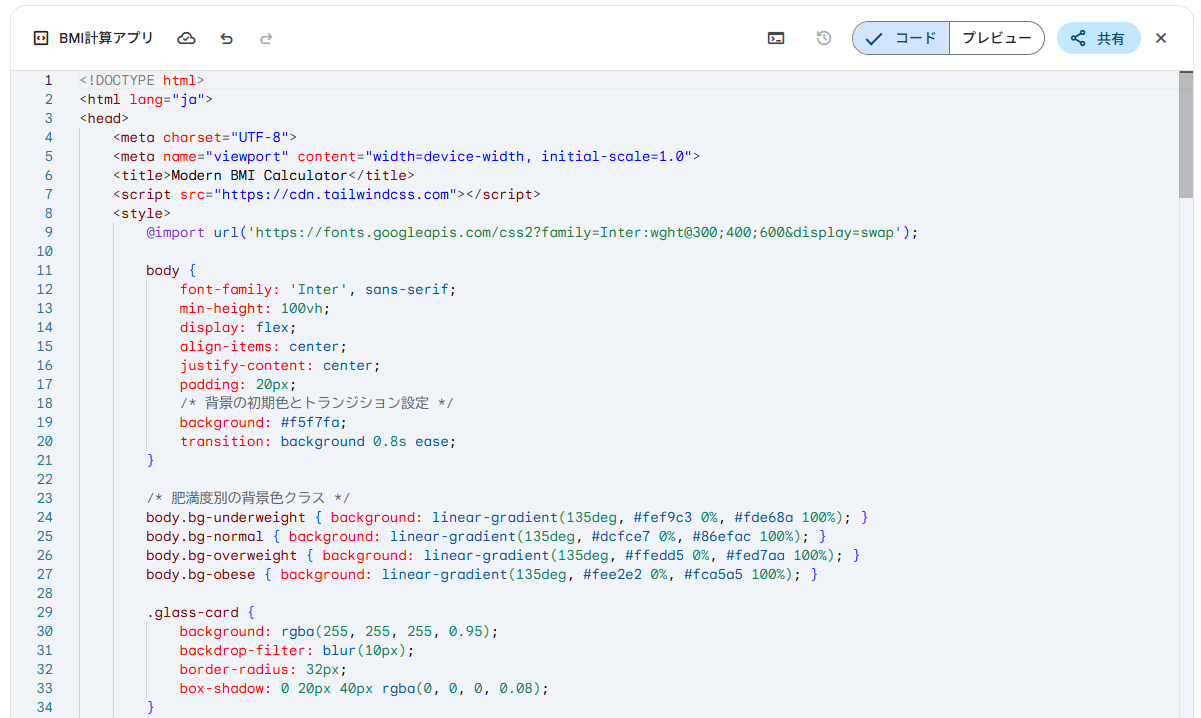Viewport: 1201px width, 718px height.
Task: Click the justify-content: center declaration
Action: (x=280, y=365)
